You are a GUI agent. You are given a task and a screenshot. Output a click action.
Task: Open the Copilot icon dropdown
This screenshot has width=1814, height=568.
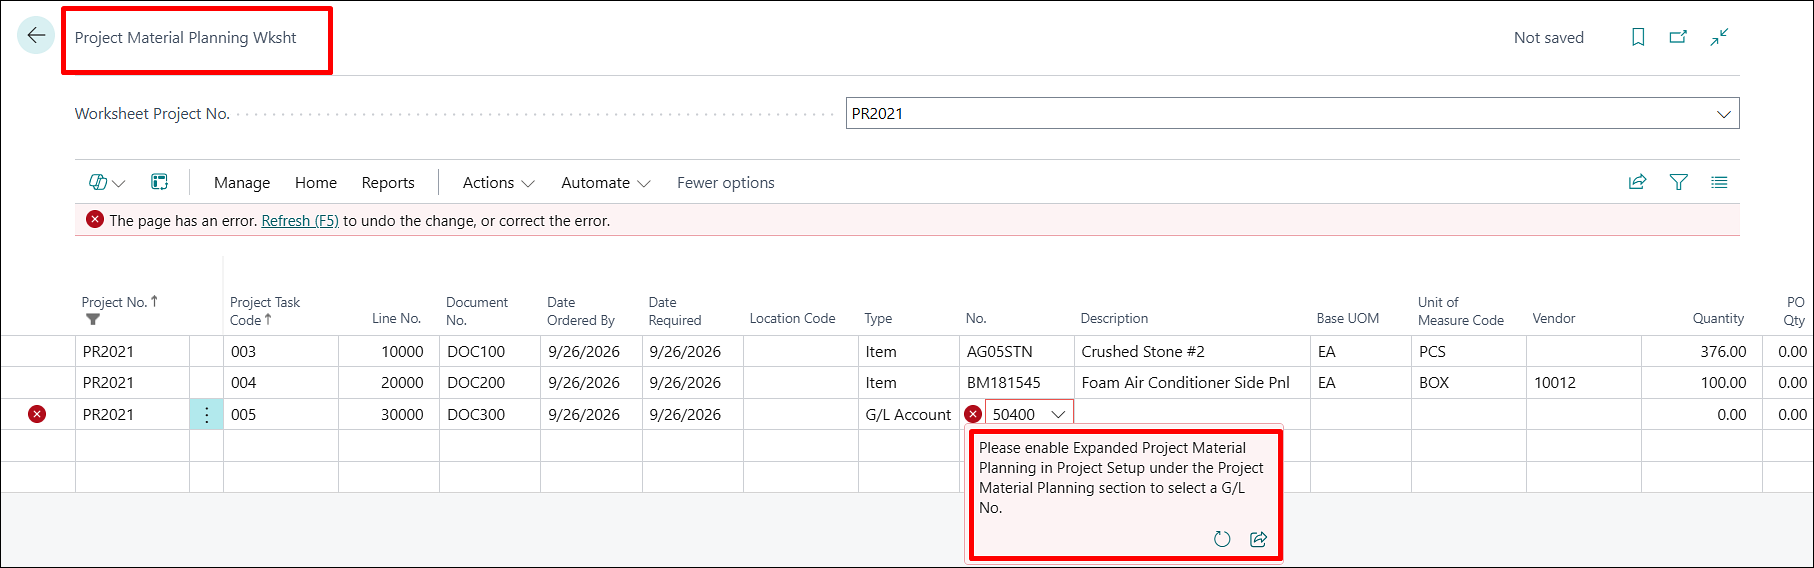pos(107,182)
